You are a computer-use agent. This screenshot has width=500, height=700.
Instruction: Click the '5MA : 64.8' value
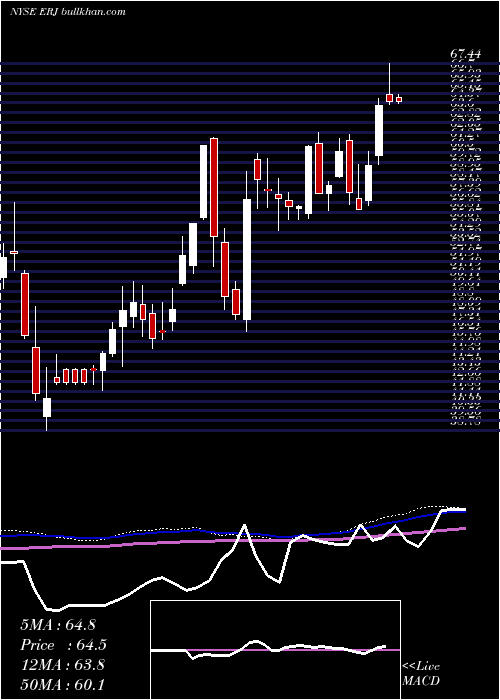[58, 625]
